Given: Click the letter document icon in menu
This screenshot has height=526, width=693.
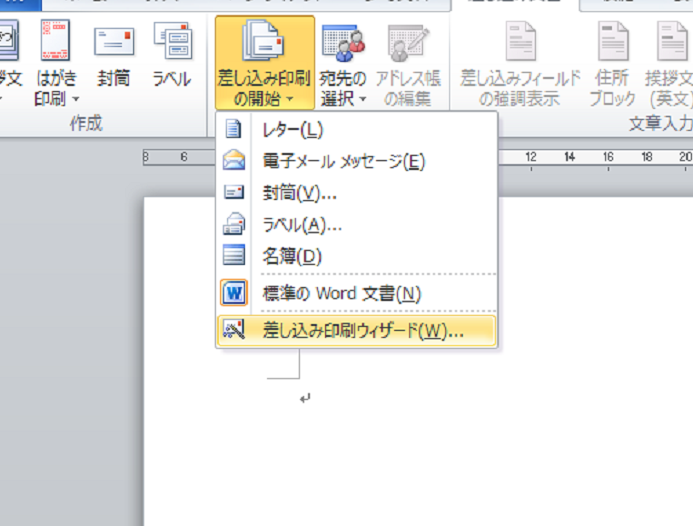Looking at the screenshot, I should [x=233, y=129].
